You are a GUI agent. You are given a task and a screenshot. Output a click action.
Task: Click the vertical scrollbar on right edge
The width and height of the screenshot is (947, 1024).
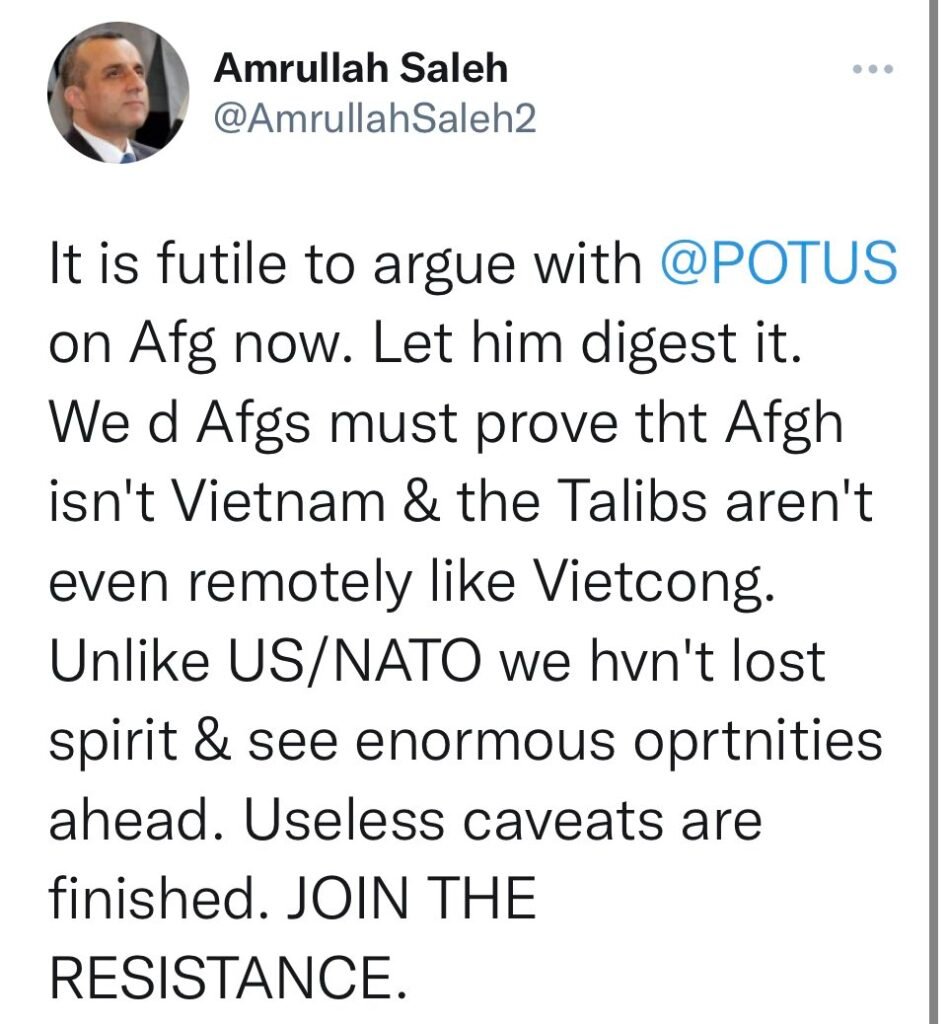tap(933, 512)
